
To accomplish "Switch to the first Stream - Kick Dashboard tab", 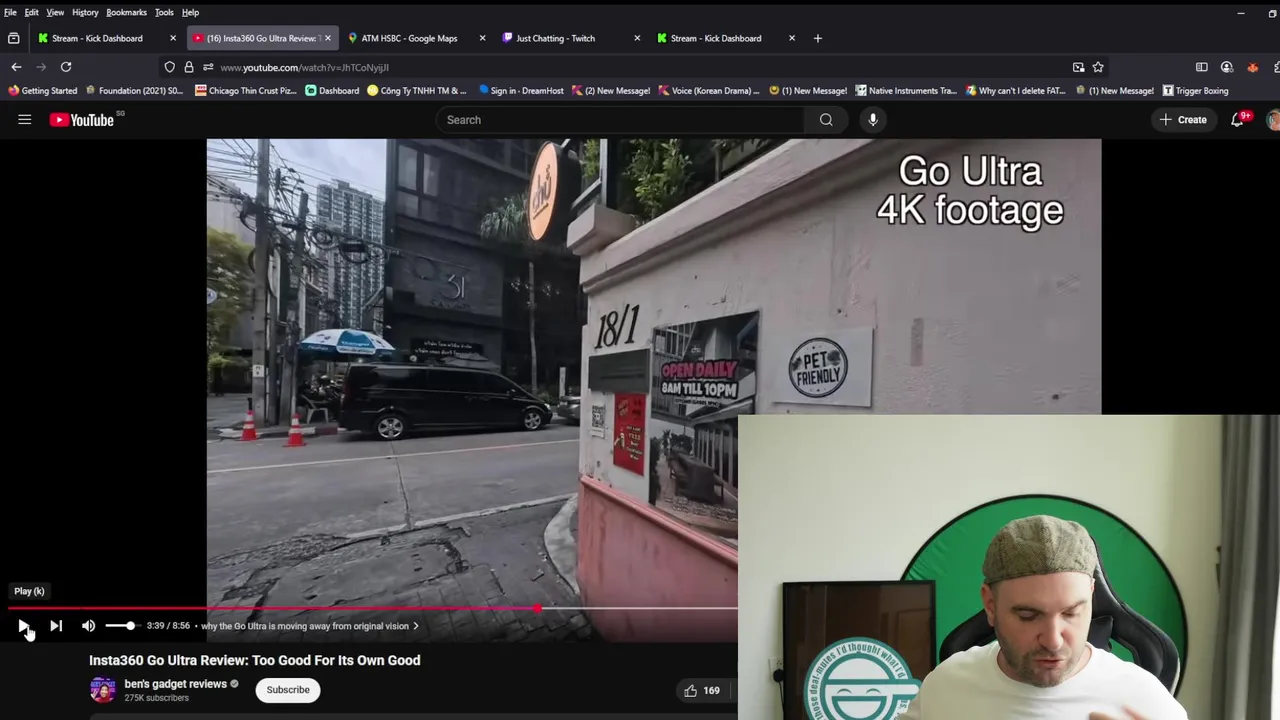I will pos(107,38).
